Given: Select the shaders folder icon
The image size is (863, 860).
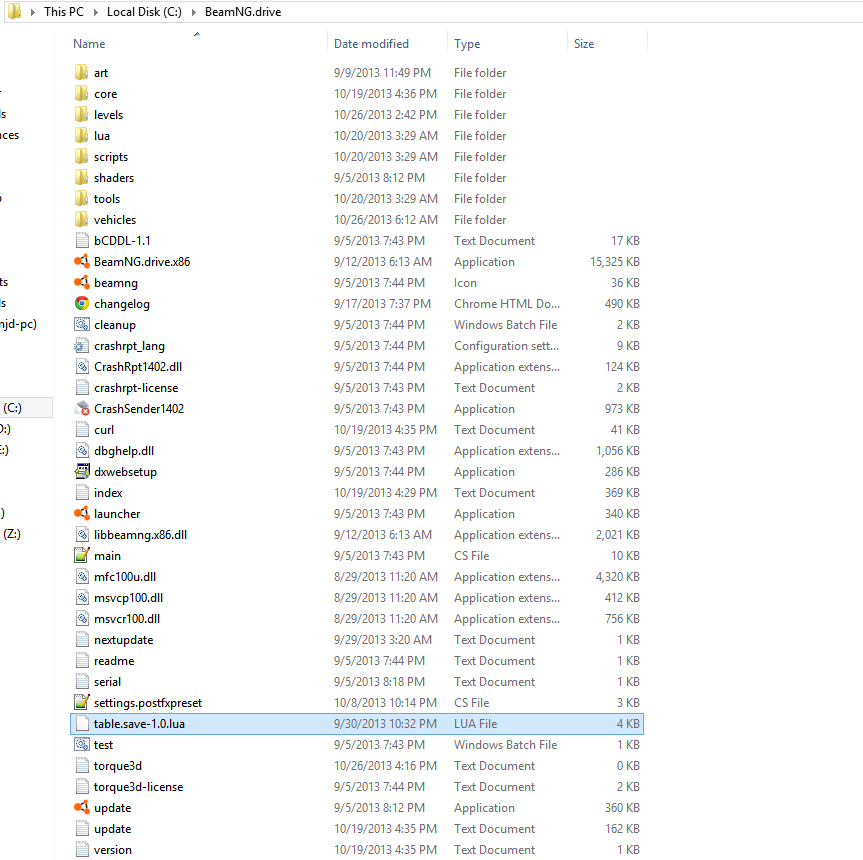Looking at the screenshot, I should pos(81,178).
